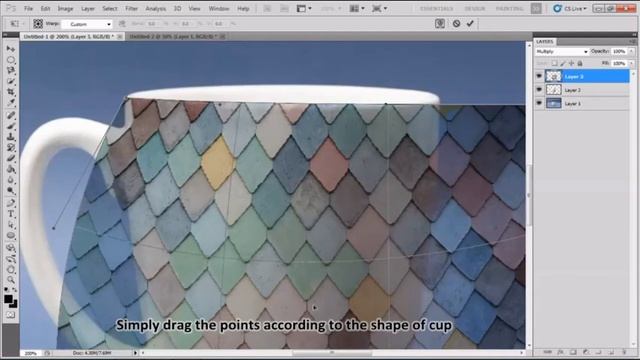Open the CS Live dropdown

571,8
